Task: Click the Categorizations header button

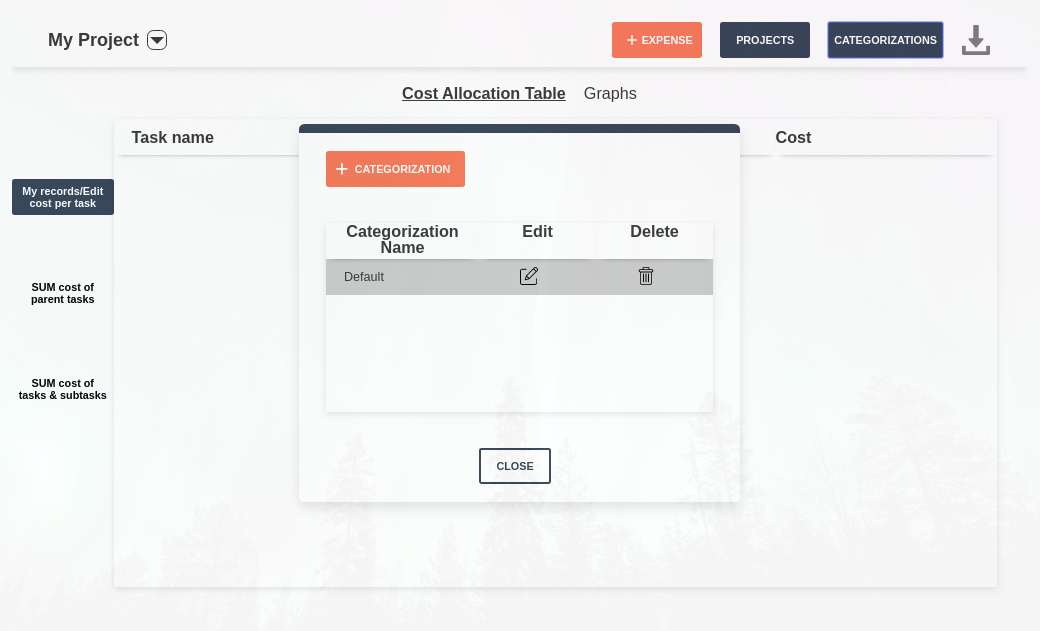Action: (885, 40)
